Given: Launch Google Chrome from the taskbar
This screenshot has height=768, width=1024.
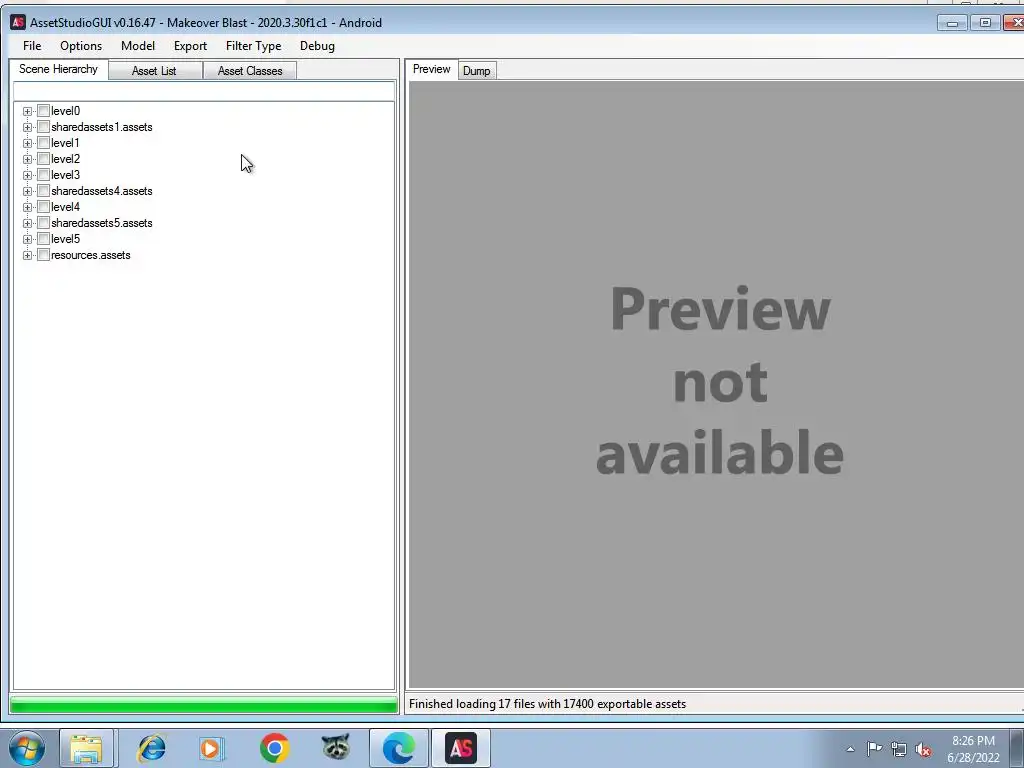Looking at the screenshot, I should [x=274, y=748].
